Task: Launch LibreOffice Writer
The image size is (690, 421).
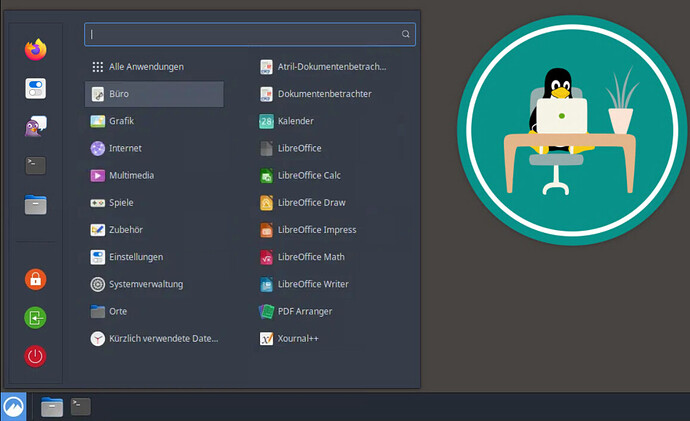Action: point(313,284)
